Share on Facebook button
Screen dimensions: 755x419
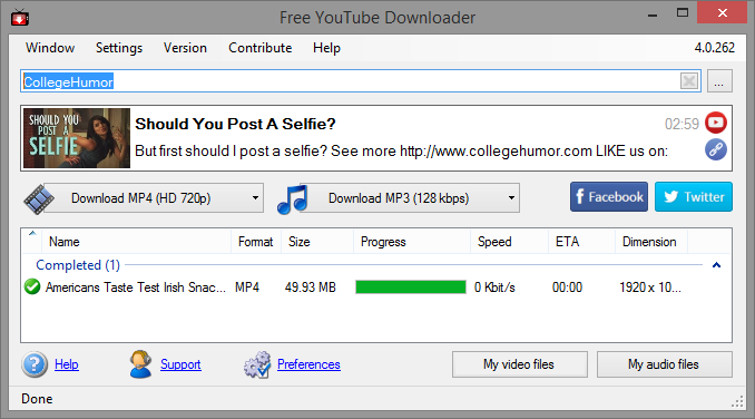click(609, 197)
